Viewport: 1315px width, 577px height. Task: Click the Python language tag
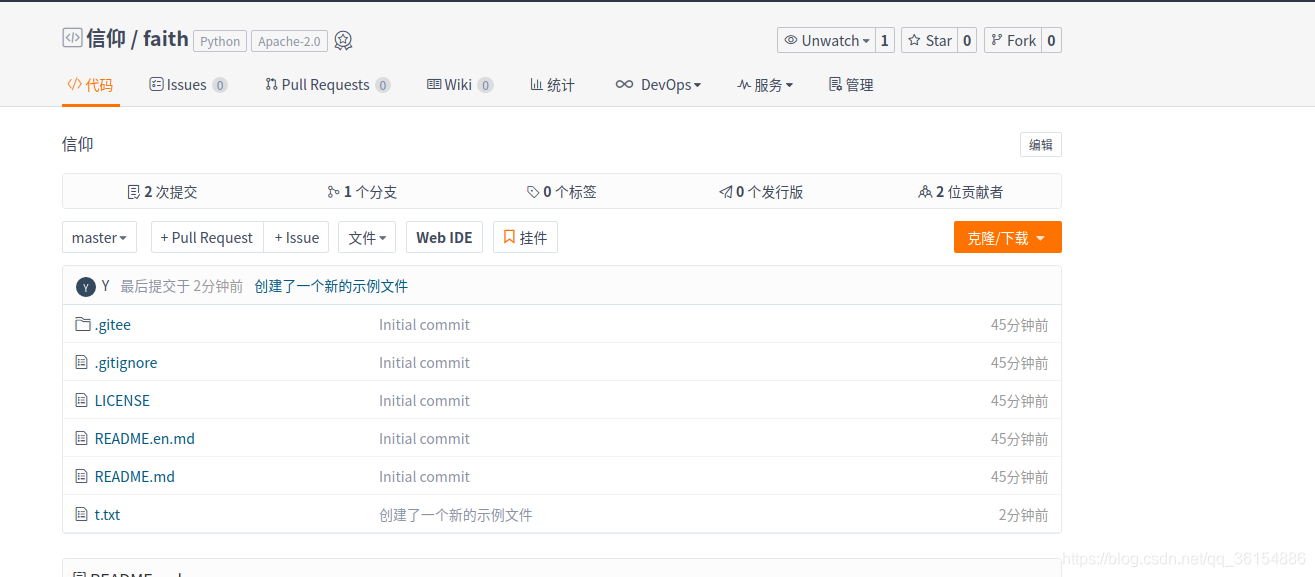coord(220,41)
